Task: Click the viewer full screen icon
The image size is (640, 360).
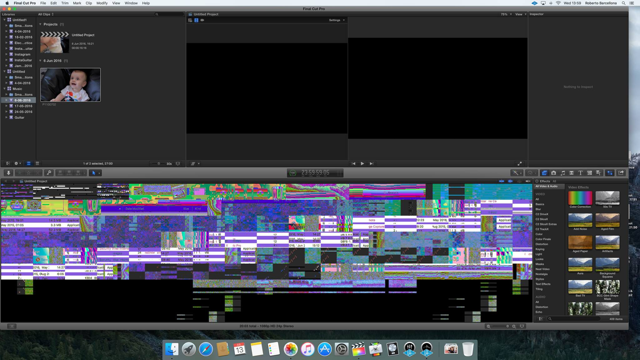Action: [x=520, y=164]
